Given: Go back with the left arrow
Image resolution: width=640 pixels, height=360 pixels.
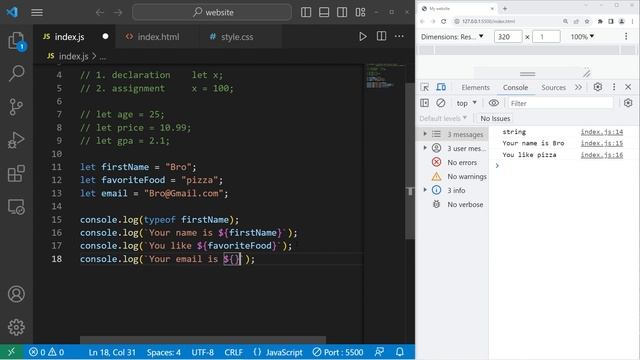Looking at the screenshot, I should (x=100, y=12).
